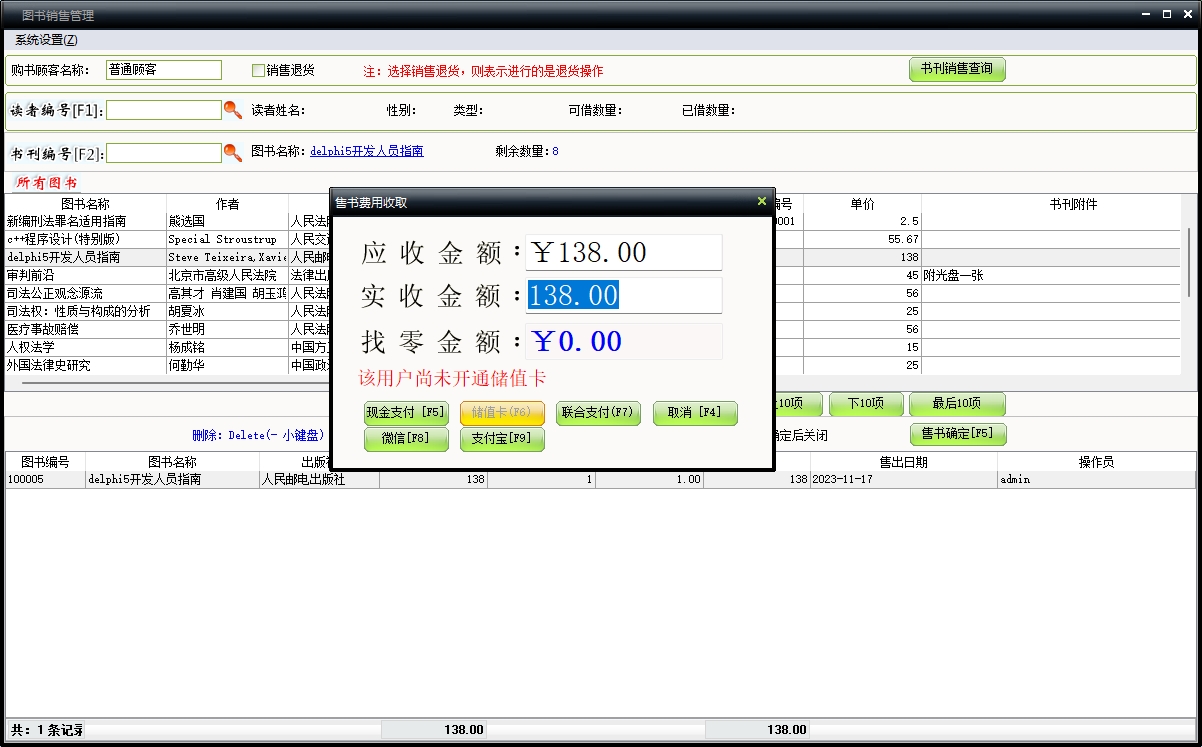Close the 售书费用收取 payment dialog
Image resolution: width=1202 pixels, height=747 pixels.
point(762,202)
